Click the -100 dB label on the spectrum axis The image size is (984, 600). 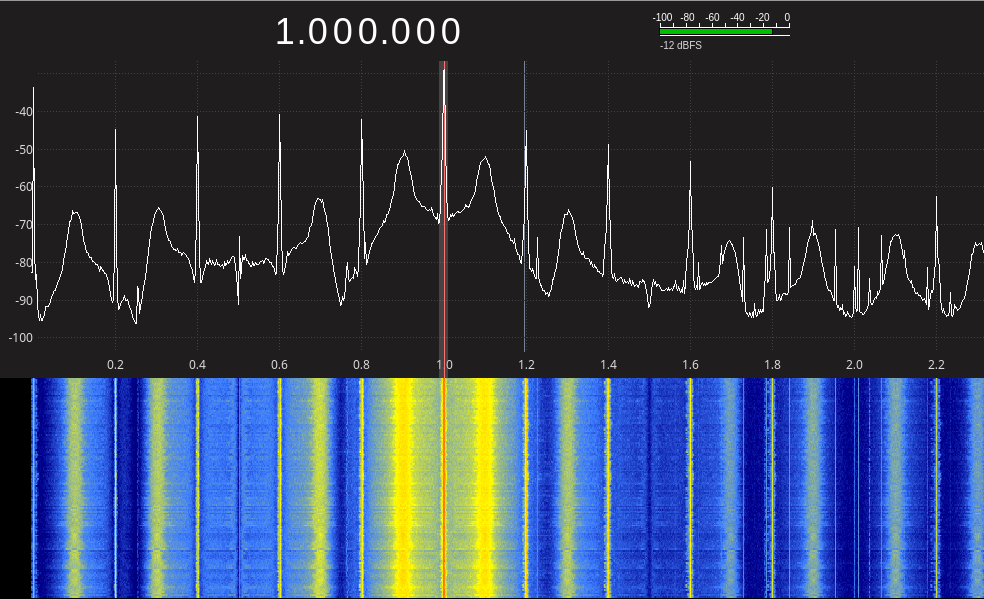coord(21,338)
